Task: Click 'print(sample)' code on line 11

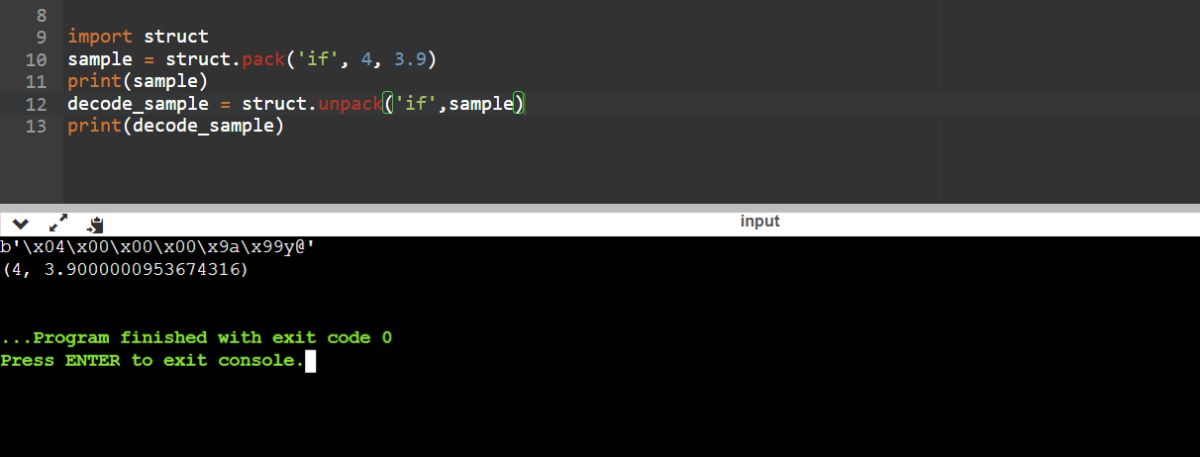Action: (x=138, y=82)
